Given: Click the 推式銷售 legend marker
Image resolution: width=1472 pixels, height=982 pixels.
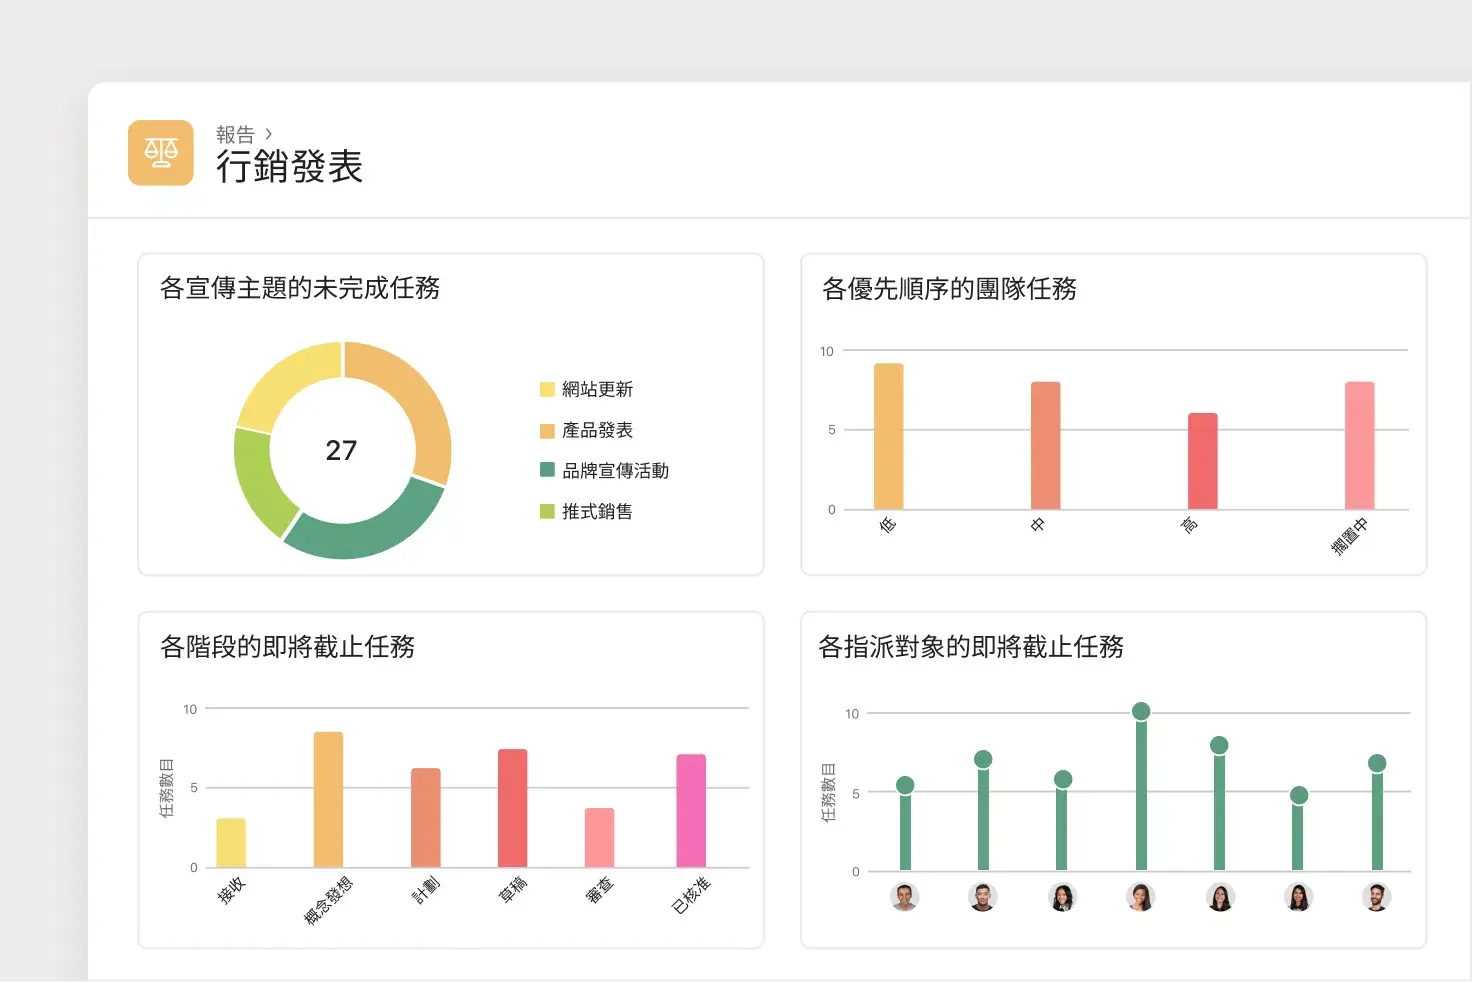Looking at the screenshot, I should (546, 511).
